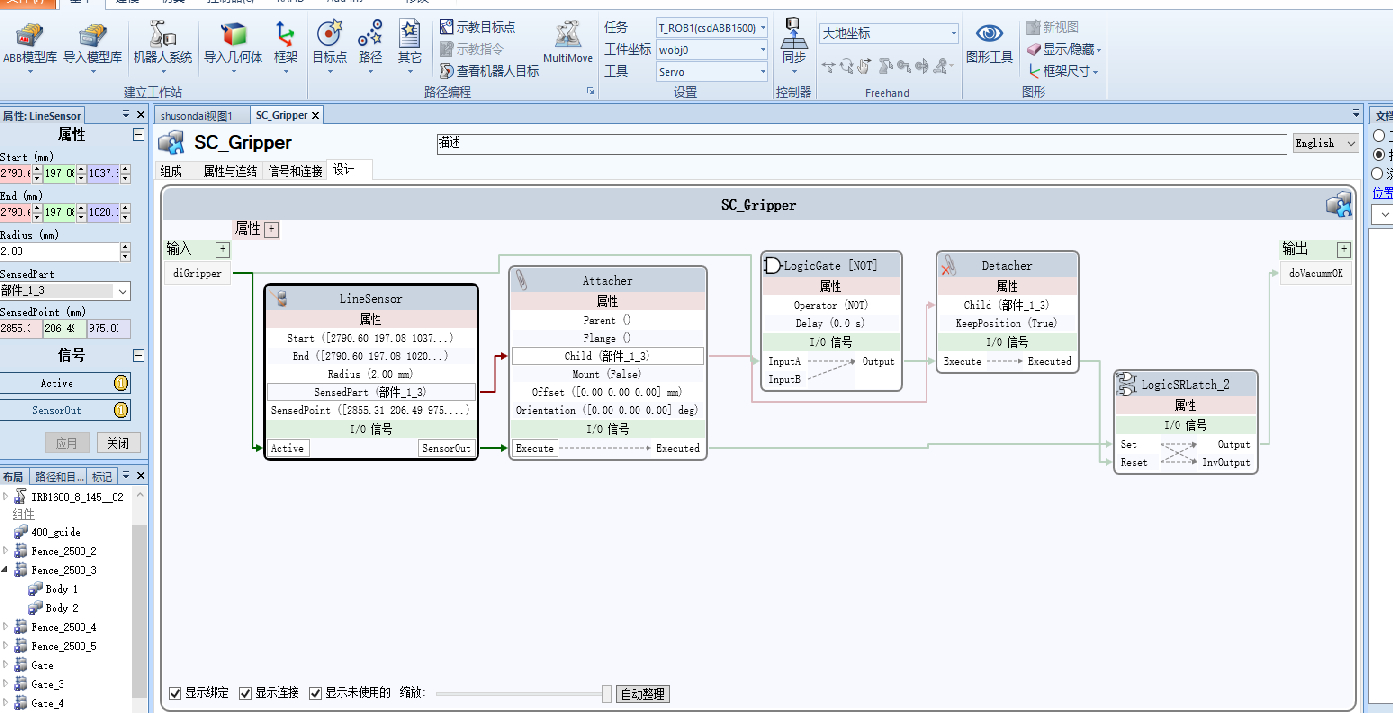Toggle the 显示未使用的 checkbox

coord(316,693)
